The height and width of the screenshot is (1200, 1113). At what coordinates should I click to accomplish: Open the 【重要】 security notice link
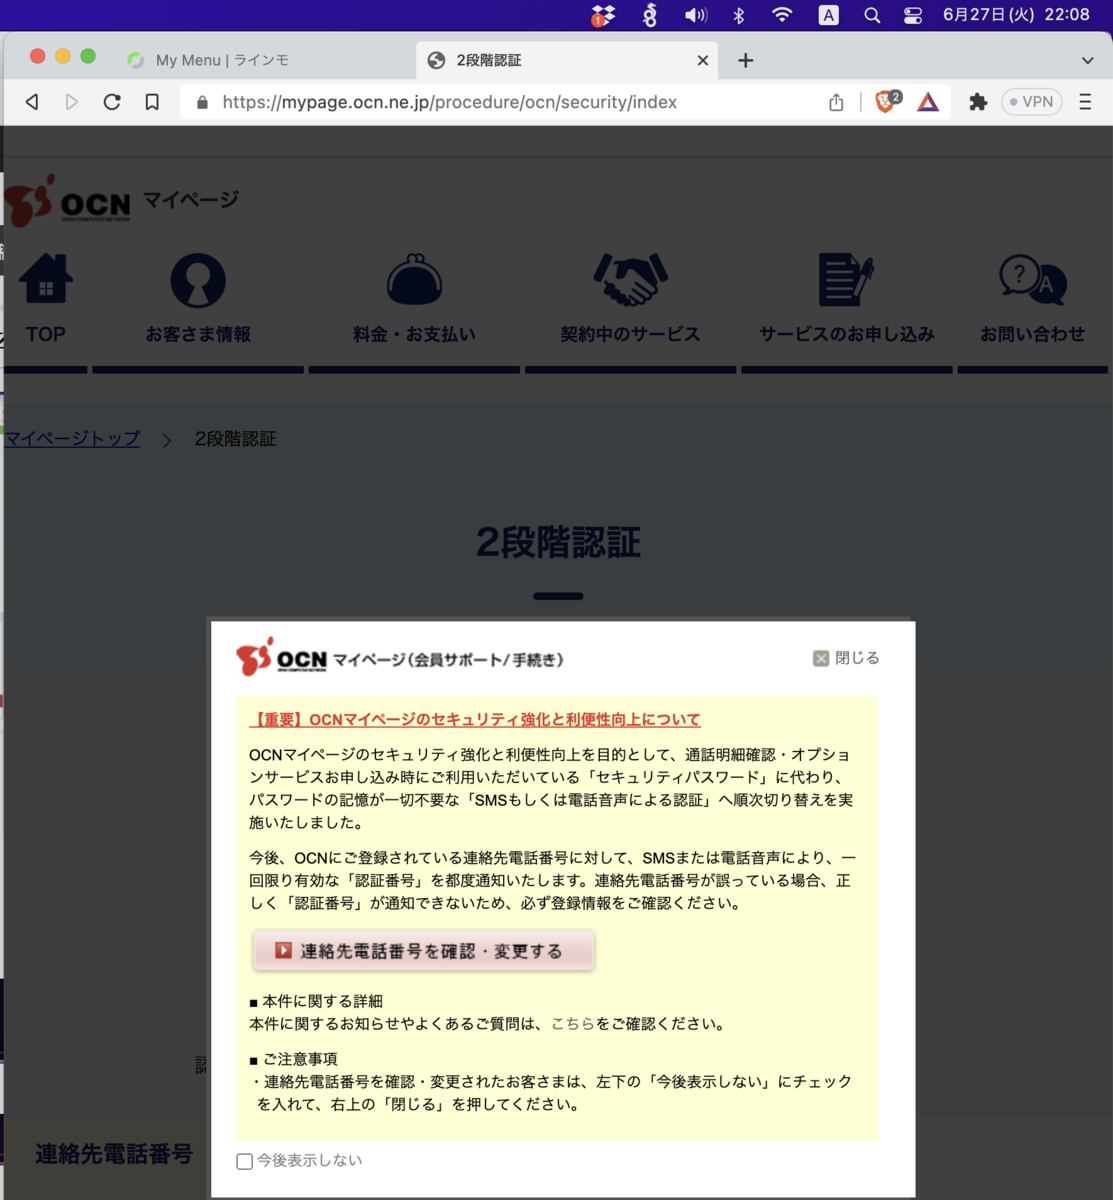pyautogui.click(x=475, y=719)
